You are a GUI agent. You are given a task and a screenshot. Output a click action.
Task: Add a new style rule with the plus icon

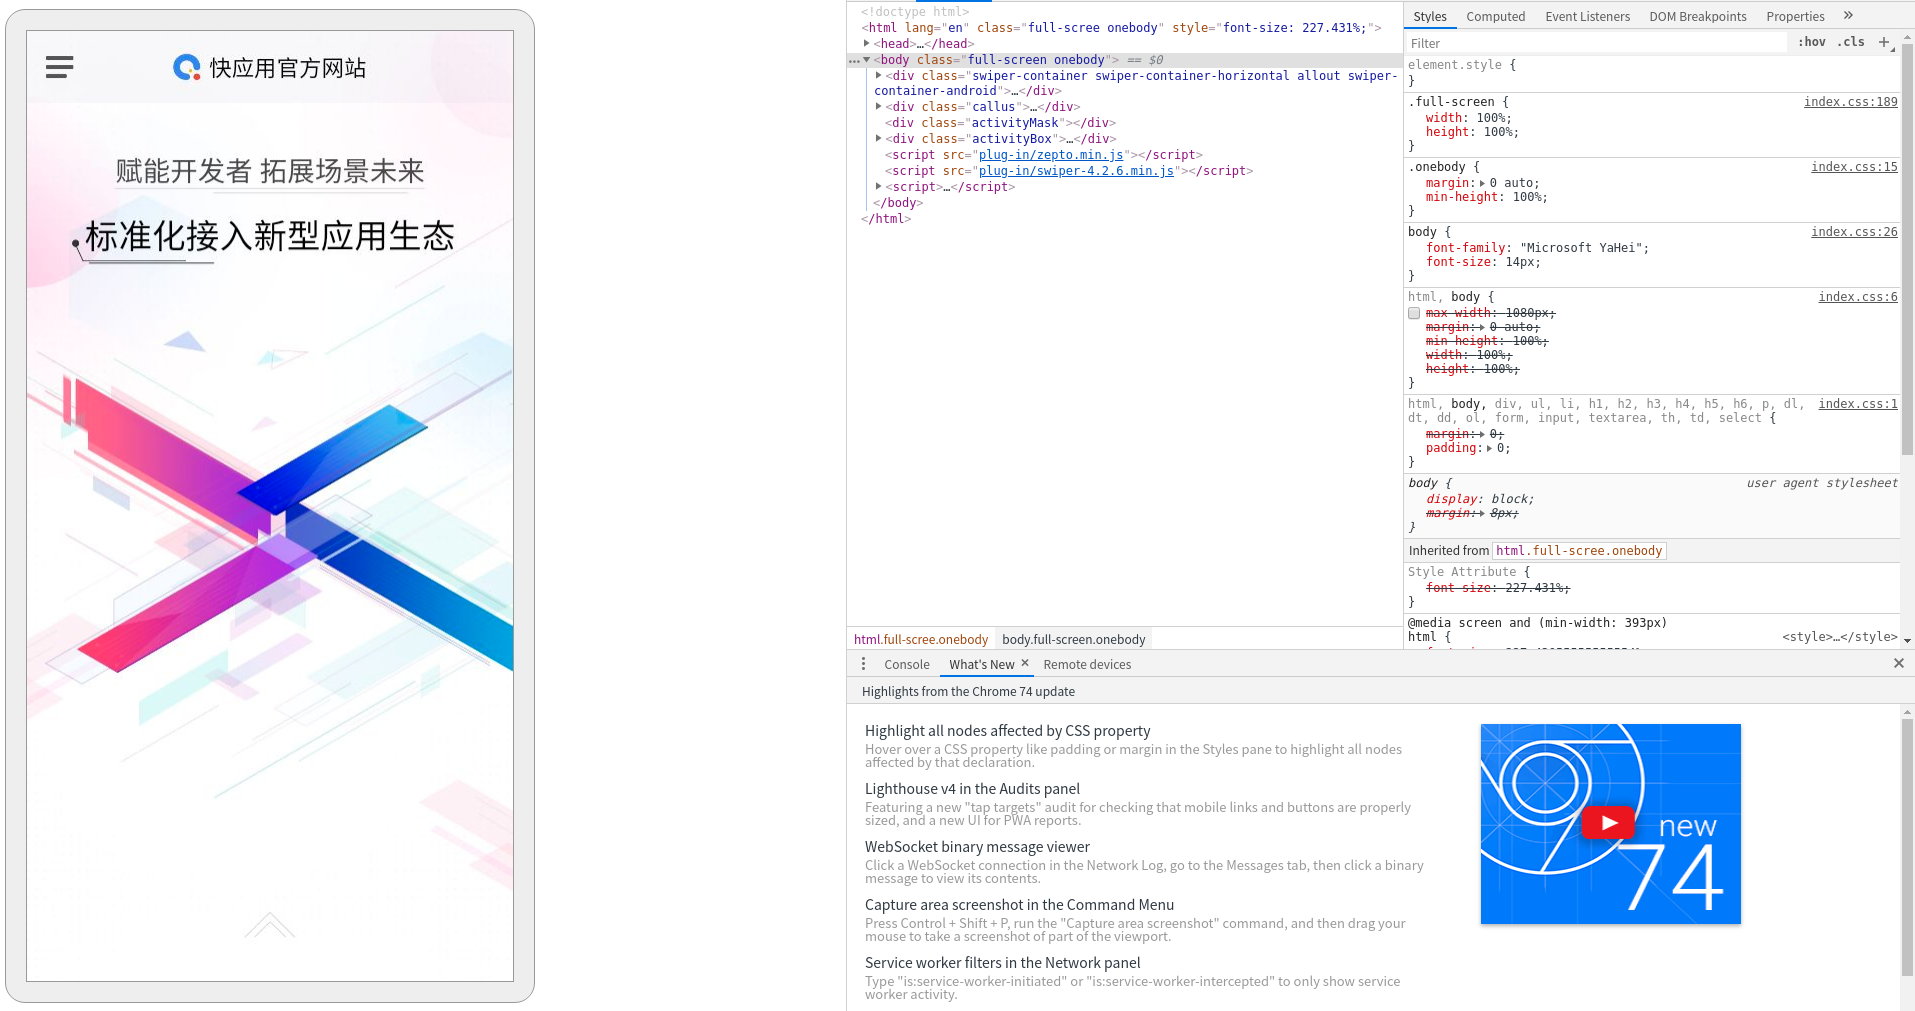tap(1885, 42)
